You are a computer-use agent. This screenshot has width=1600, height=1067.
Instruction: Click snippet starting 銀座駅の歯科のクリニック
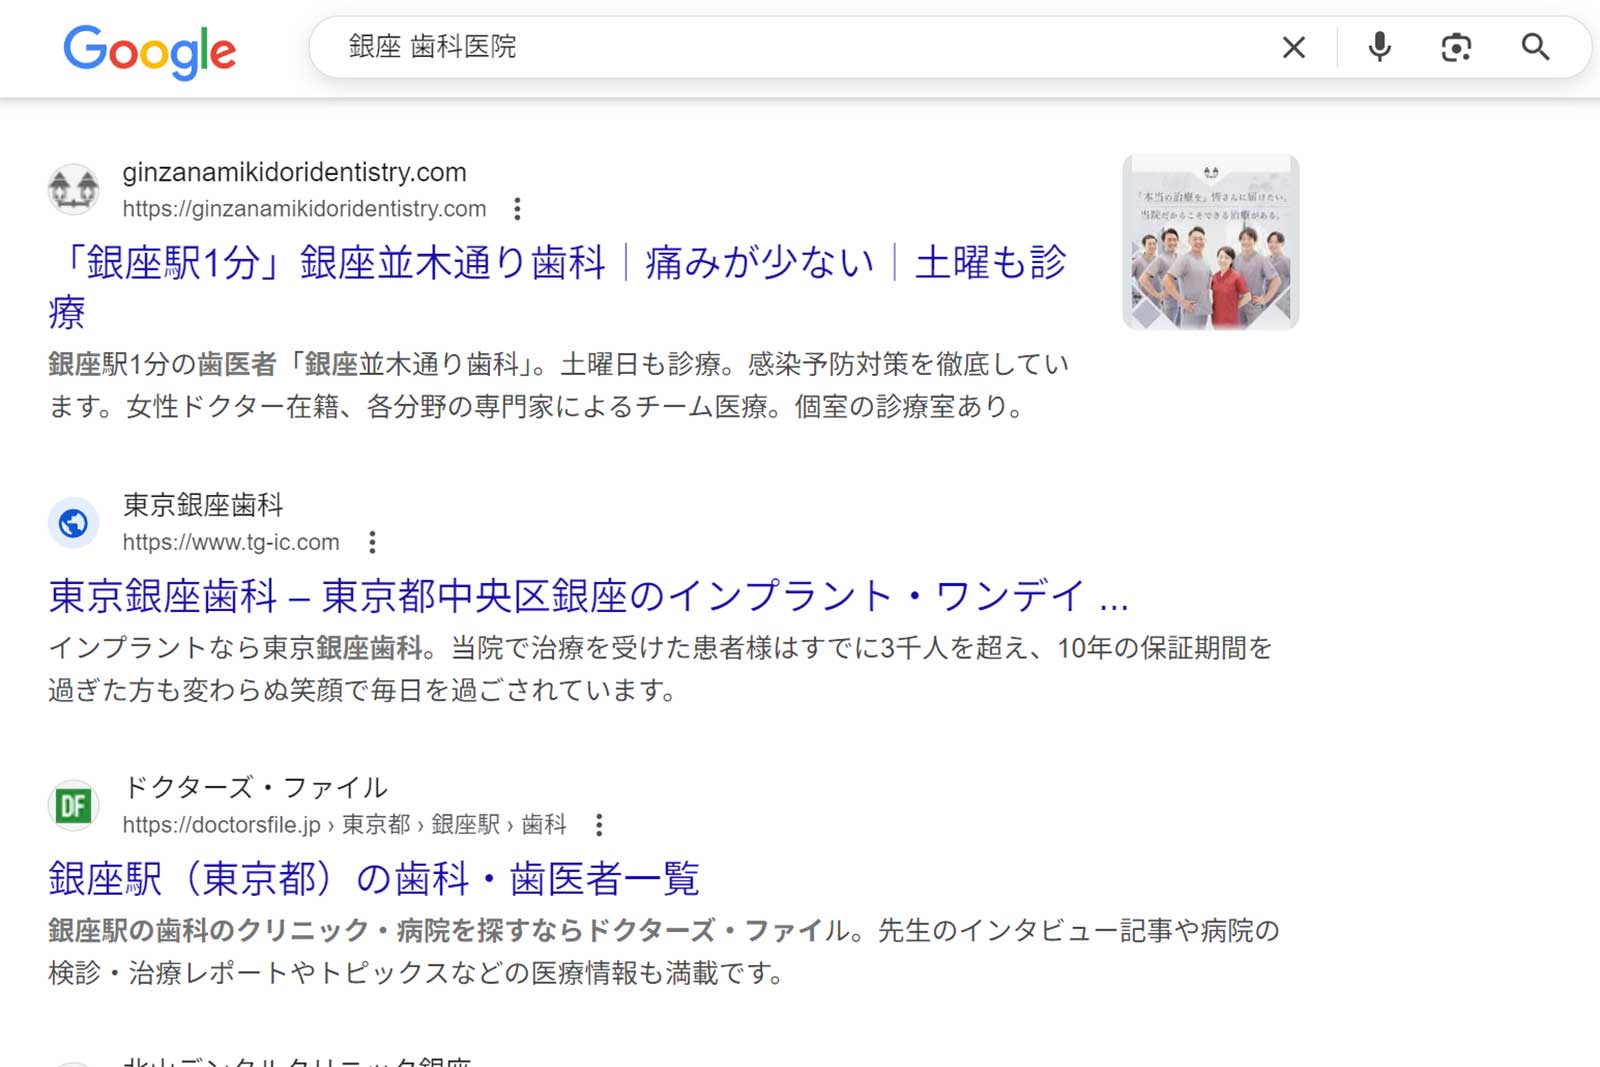[x=664, y=952]
